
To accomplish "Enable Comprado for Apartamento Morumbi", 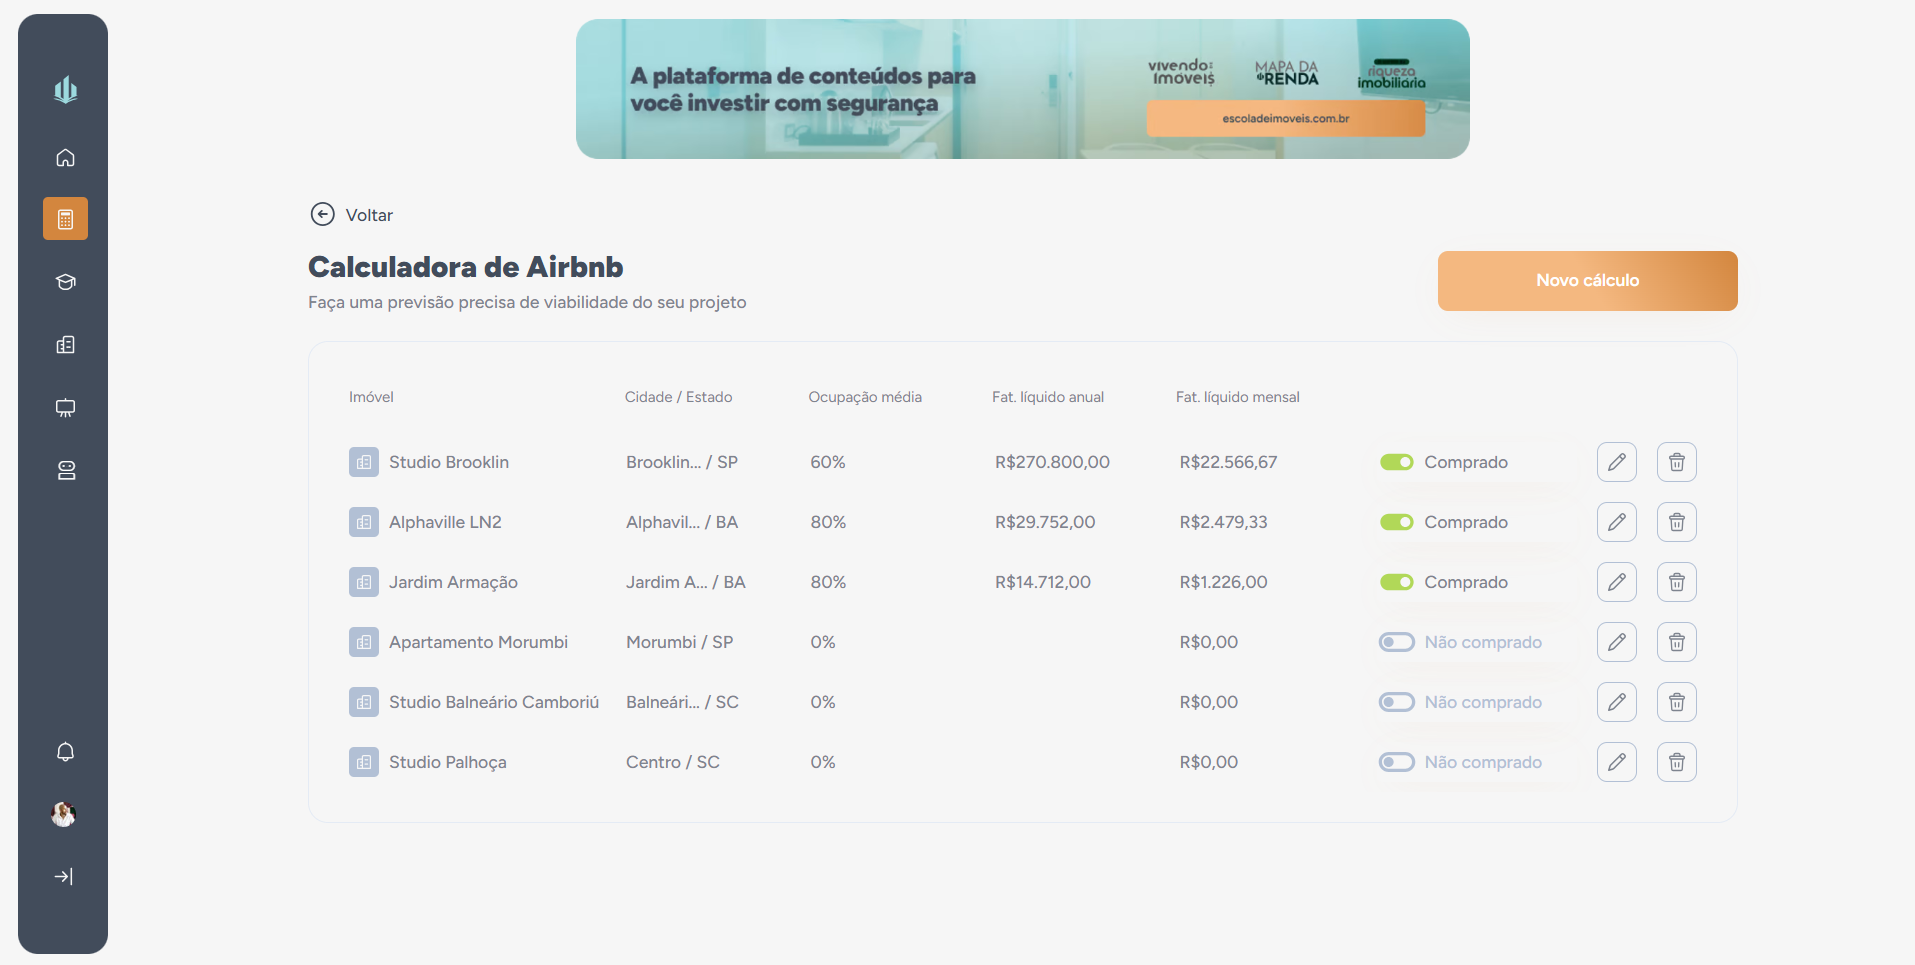I will [1396, 641].
